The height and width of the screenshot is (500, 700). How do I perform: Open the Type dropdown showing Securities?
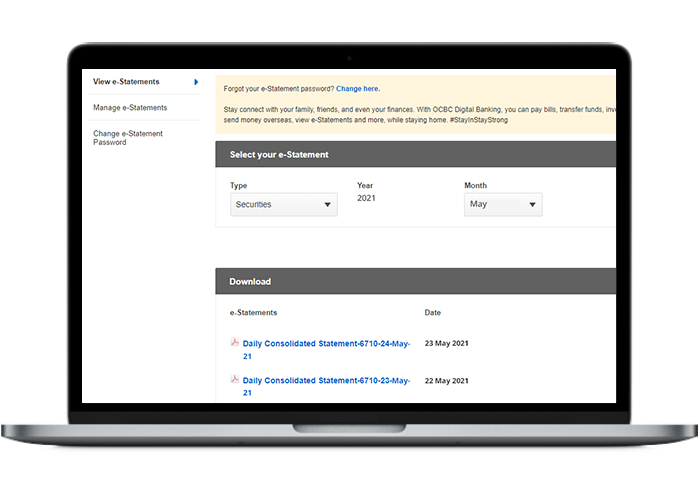[284, 204]
